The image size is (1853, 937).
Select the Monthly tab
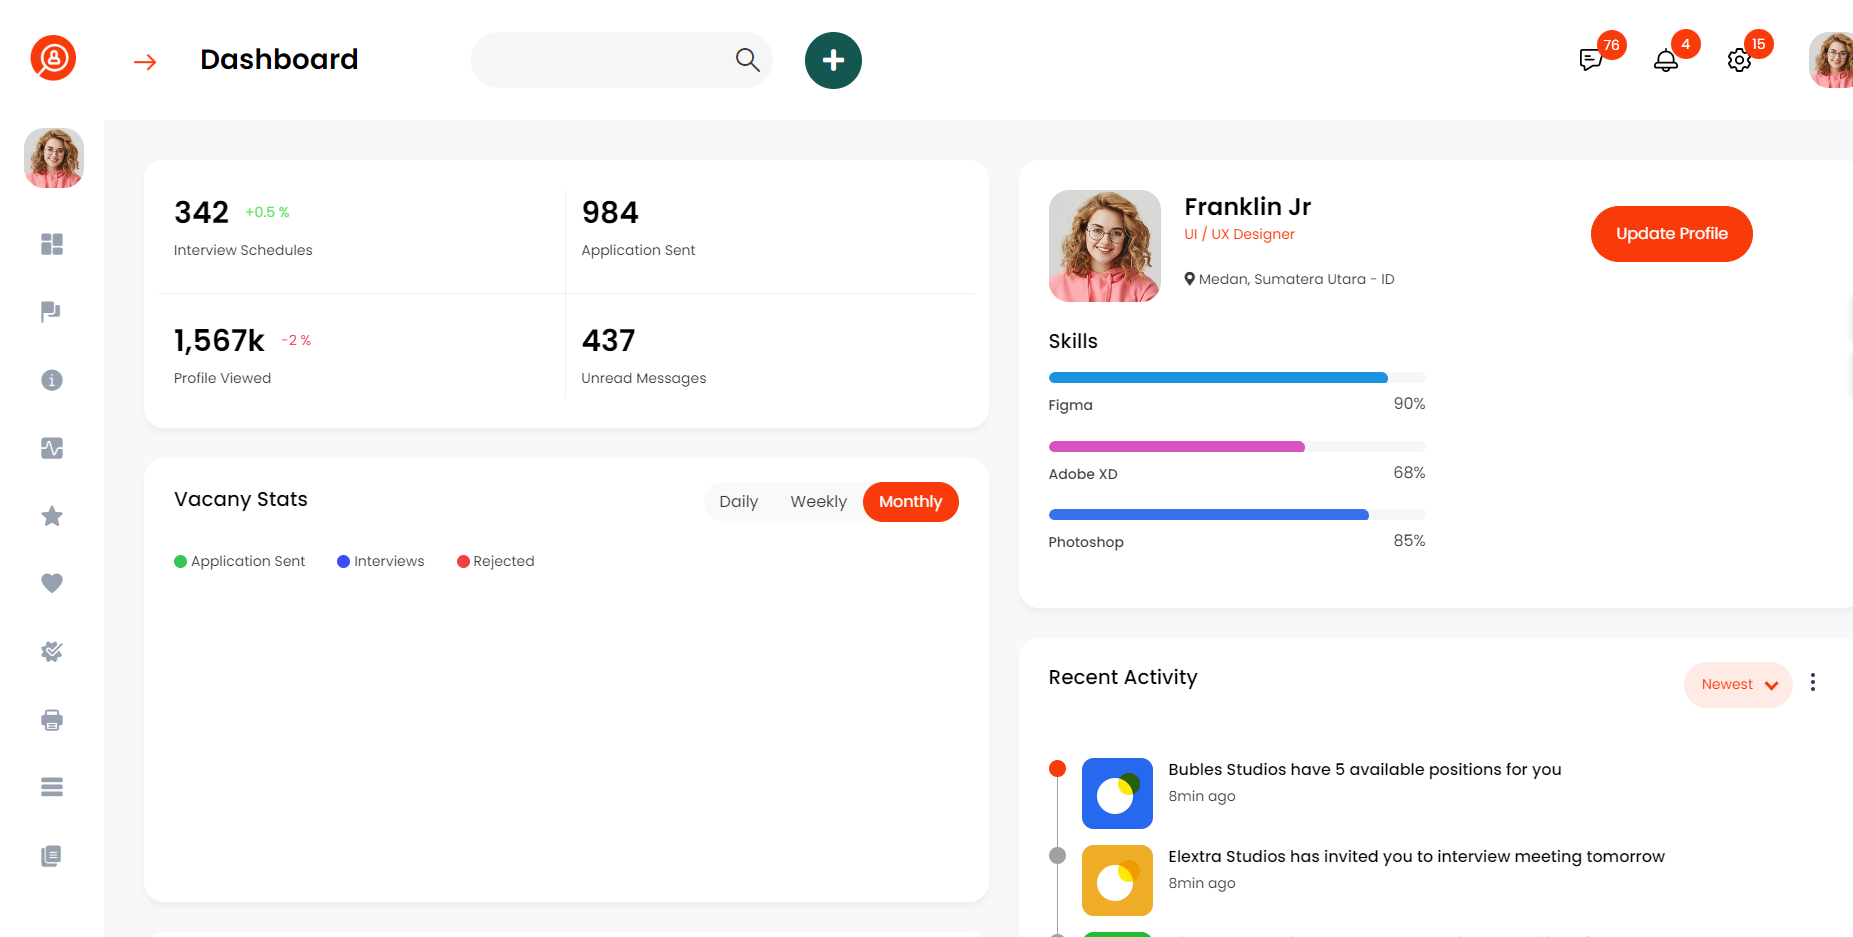pyautogui.click(x=911, y=502)
